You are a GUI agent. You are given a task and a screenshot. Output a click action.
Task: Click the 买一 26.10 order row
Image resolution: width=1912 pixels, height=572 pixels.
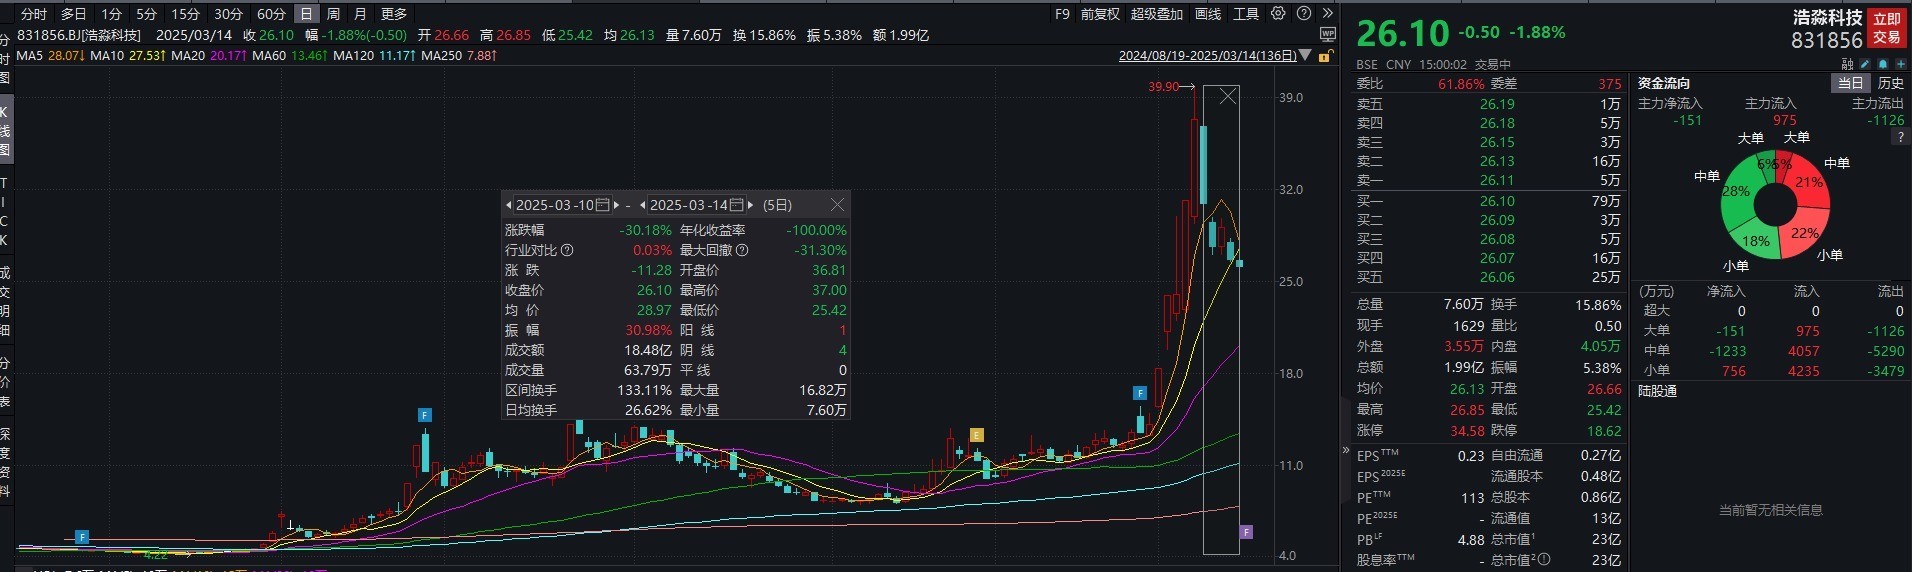point(1488,201)
